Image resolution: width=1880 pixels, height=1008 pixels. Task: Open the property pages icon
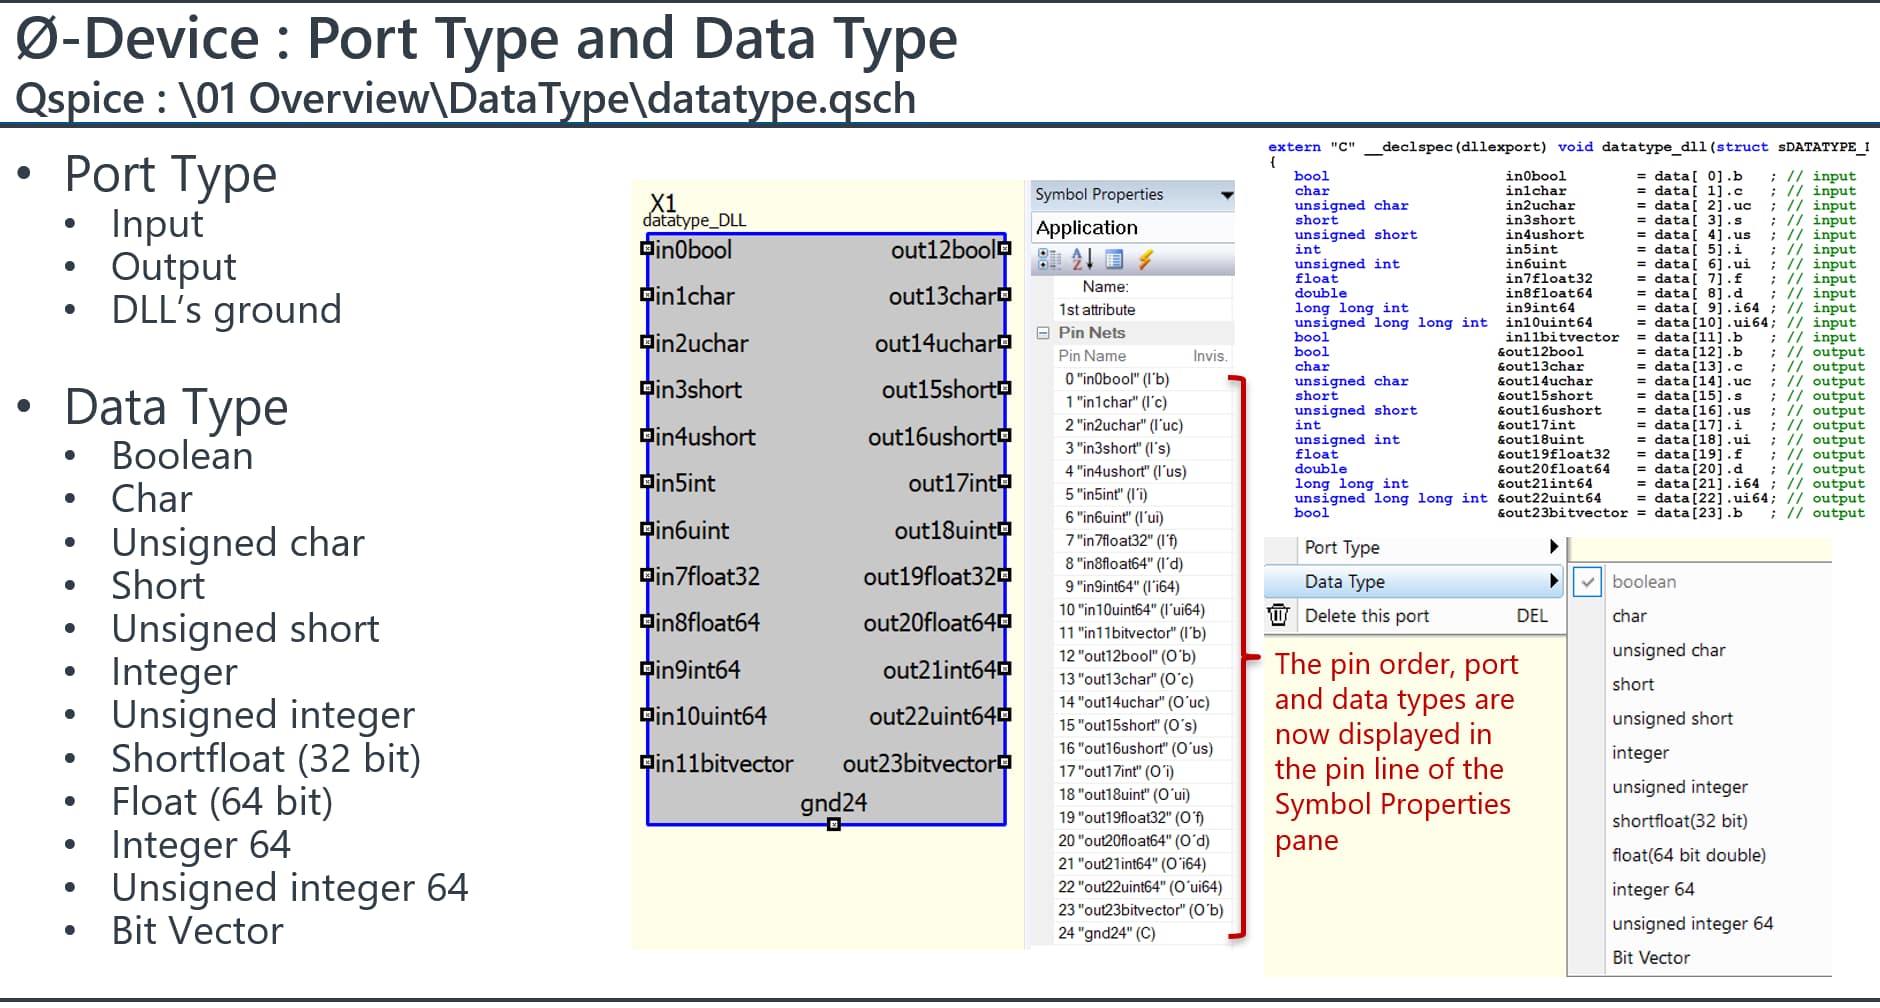pos(1114,260)
